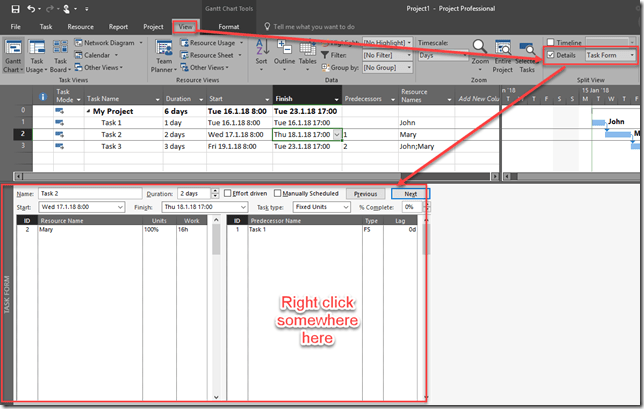Click the Next button in Task Form
This screenshot has height=409, width=644.
click(410, 193)
